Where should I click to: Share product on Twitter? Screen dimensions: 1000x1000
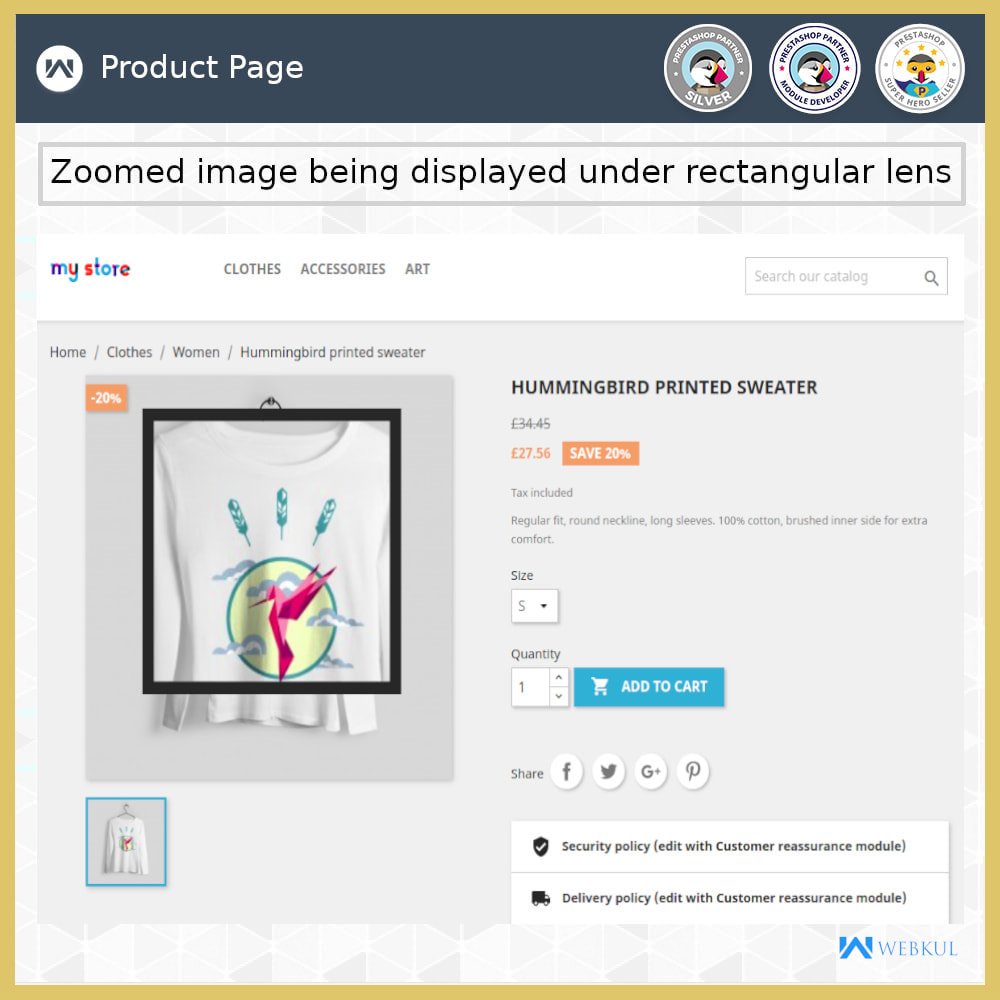(608, 772)
